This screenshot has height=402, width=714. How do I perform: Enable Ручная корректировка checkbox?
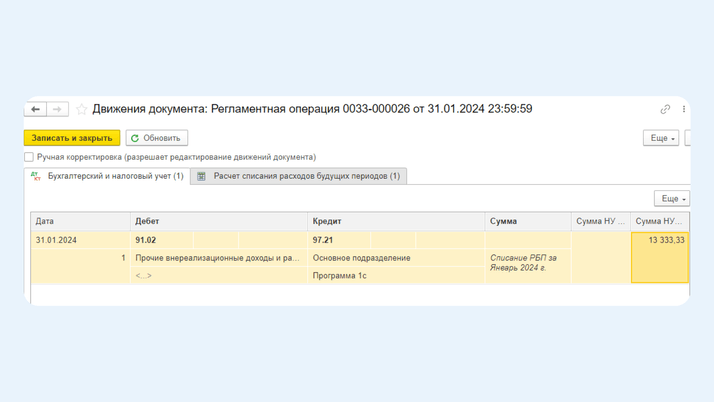[x=29, y=157]
